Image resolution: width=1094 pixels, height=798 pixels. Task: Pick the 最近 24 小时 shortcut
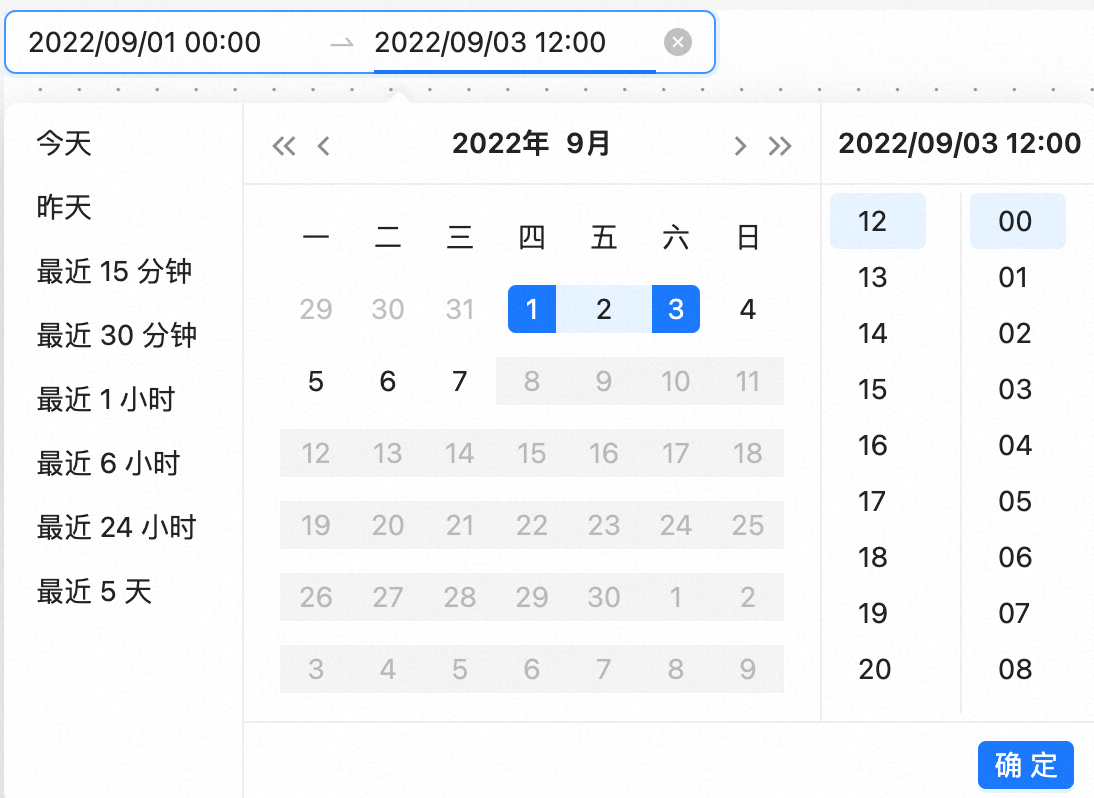pyautogui.click(x=116, y=527)
